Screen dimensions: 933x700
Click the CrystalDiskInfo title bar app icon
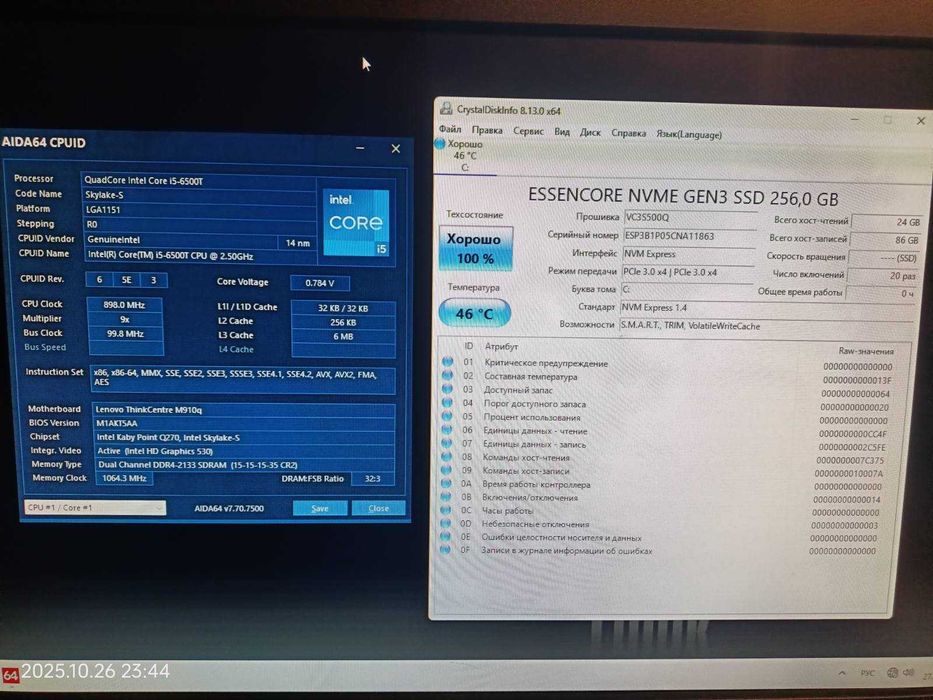446,109
